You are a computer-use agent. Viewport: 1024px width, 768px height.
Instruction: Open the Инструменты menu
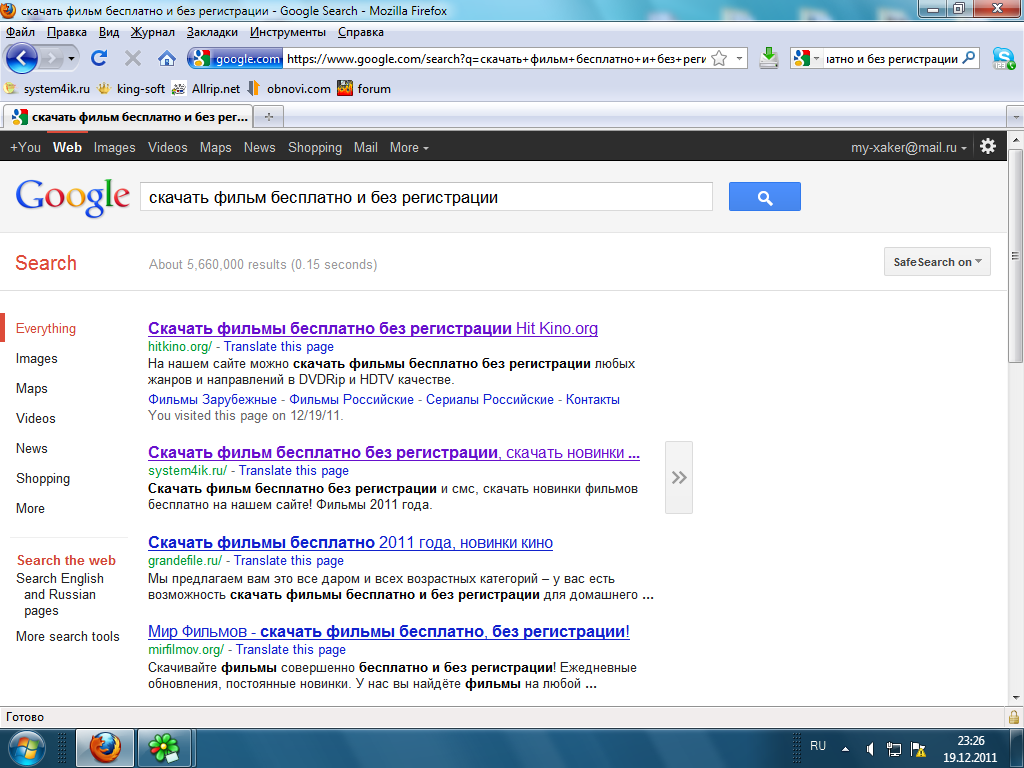point(288,32)
